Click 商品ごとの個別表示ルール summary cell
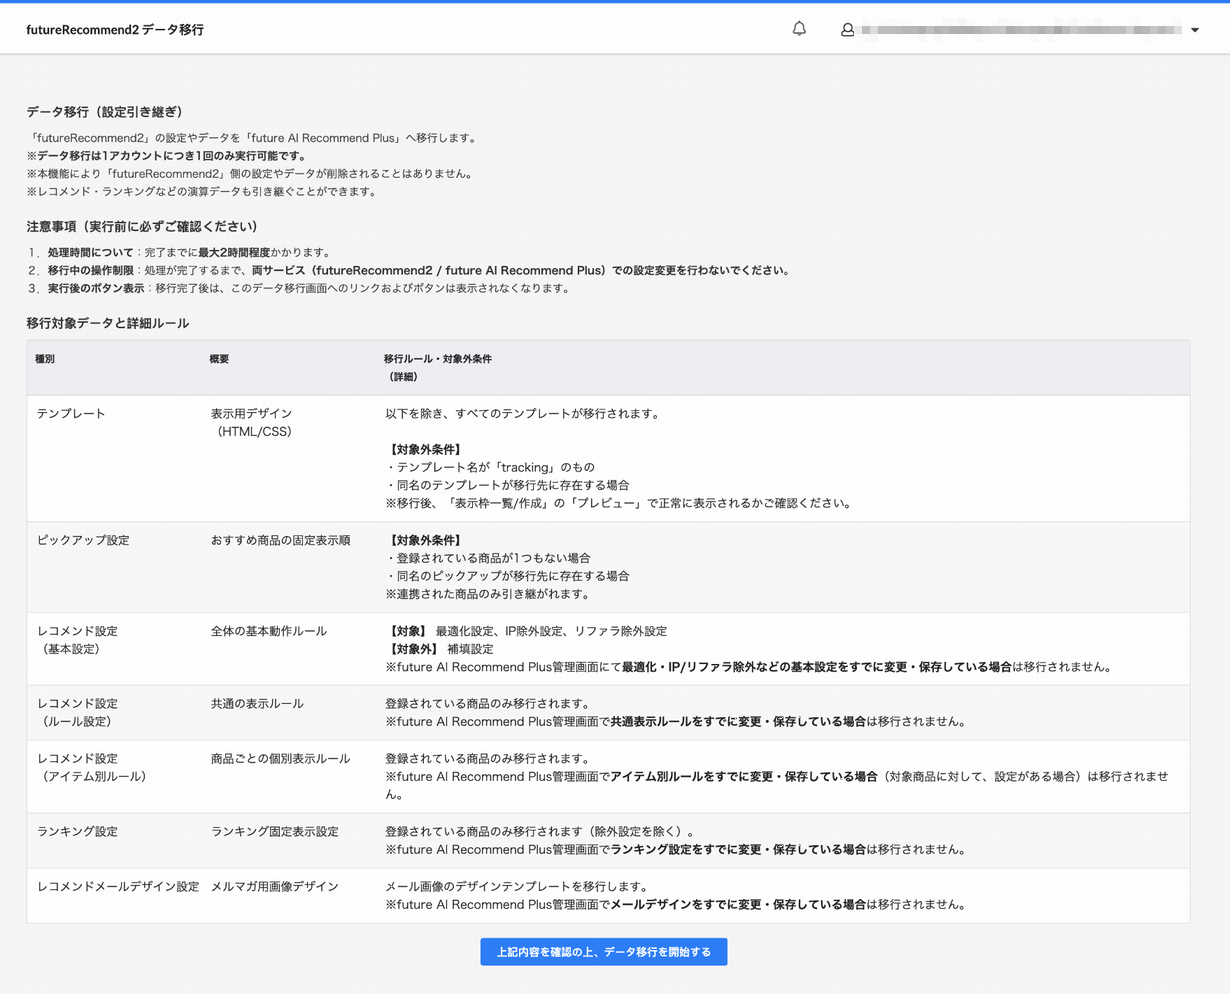This screenshot has width=1230, height=994. point(281,758)
